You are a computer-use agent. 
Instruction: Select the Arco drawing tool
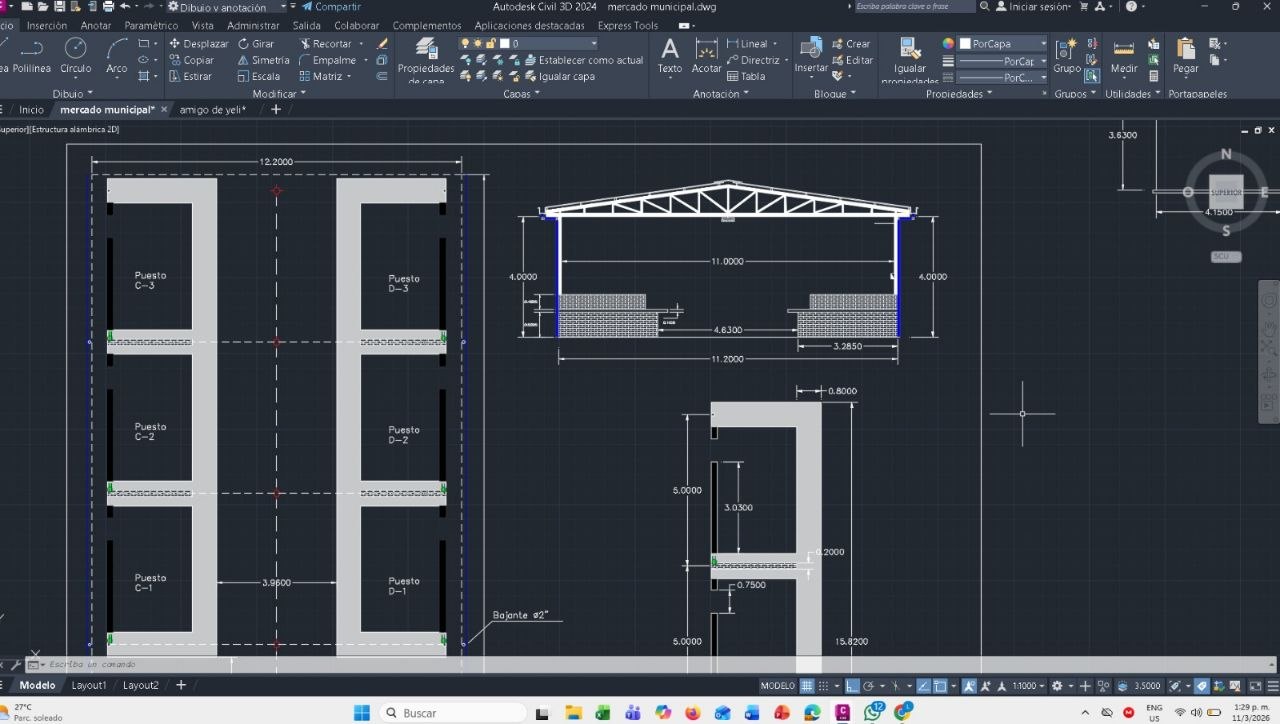click(117, 56)
